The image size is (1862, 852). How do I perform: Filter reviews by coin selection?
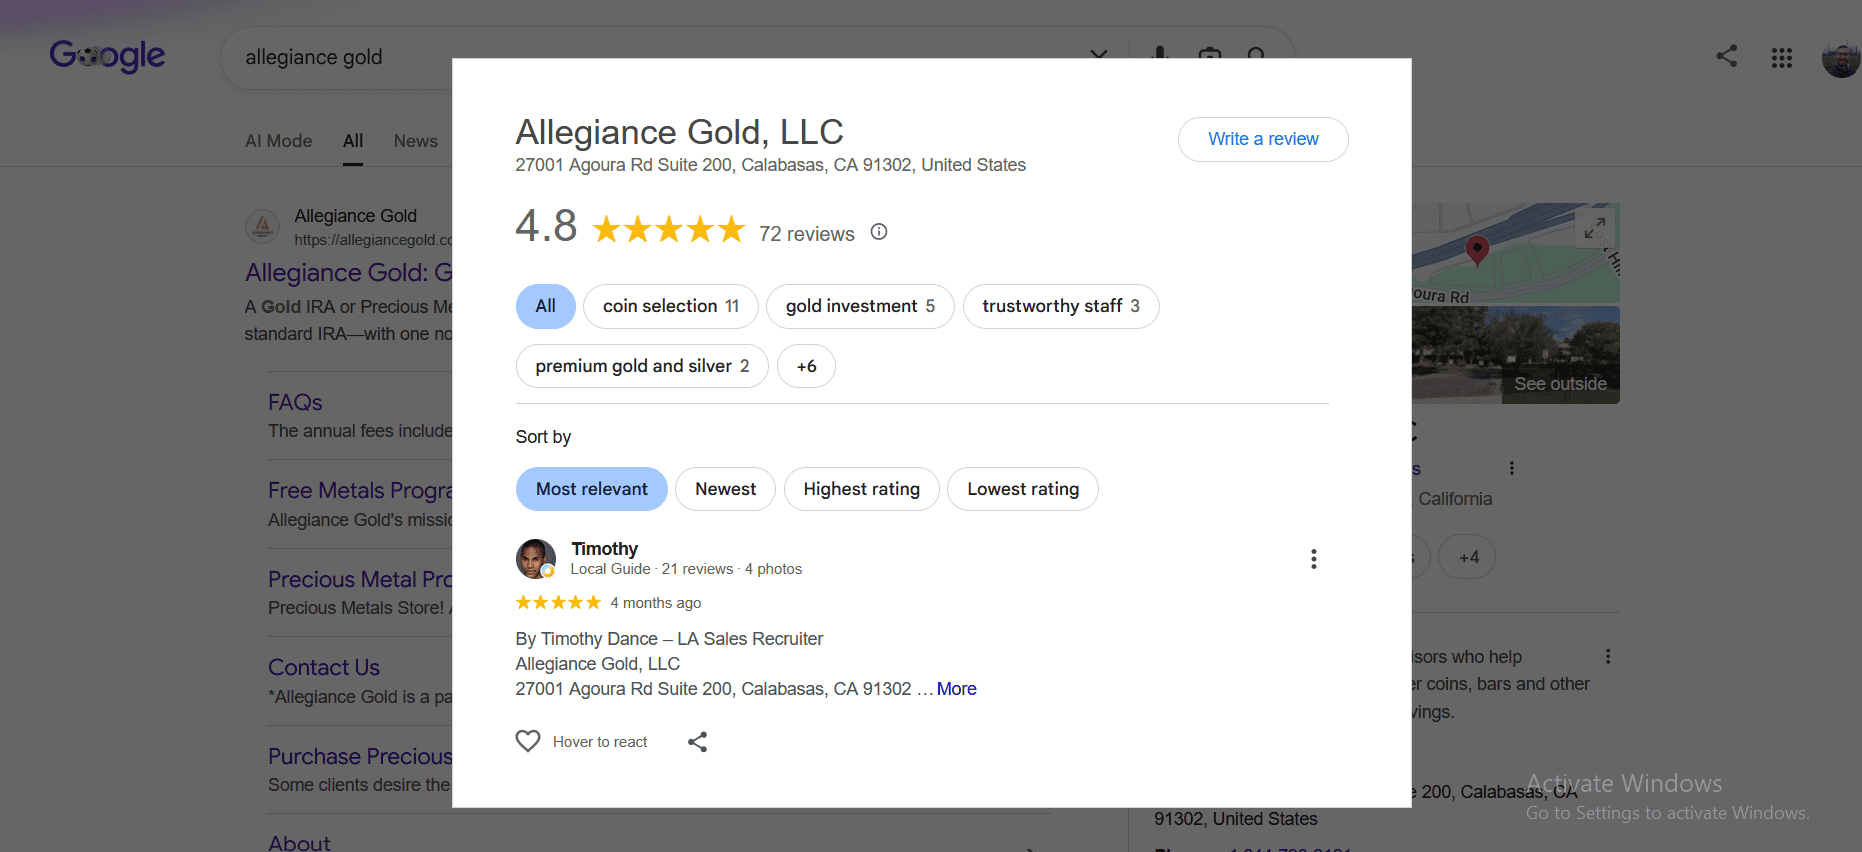671,306
